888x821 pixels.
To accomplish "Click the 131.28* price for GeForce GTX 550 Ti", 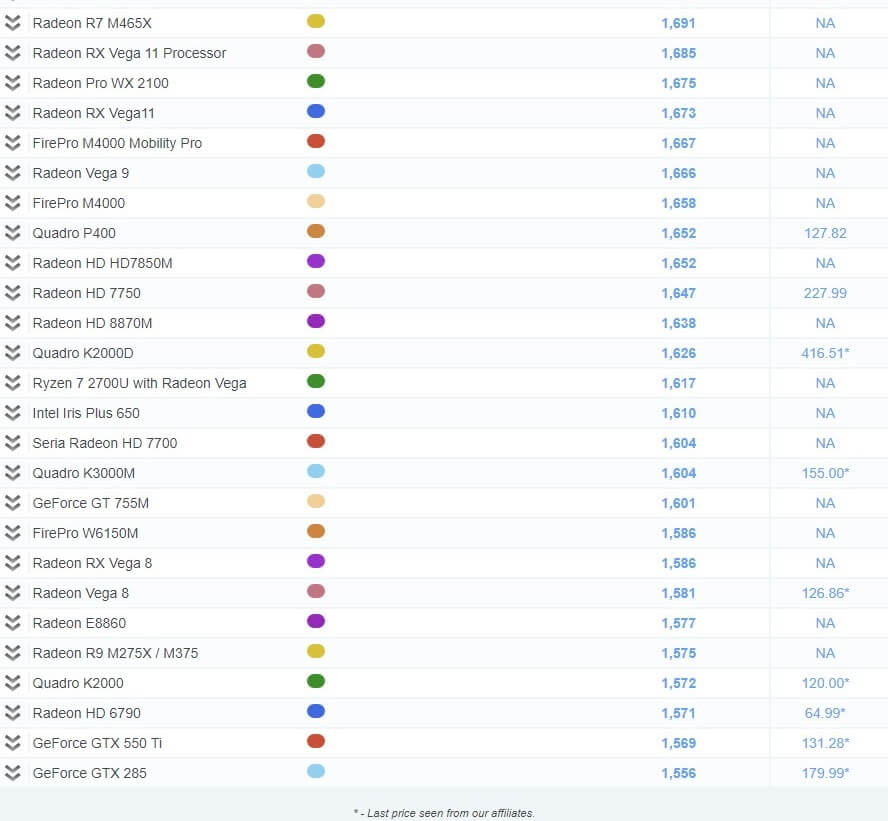I will tap(825, 743).
